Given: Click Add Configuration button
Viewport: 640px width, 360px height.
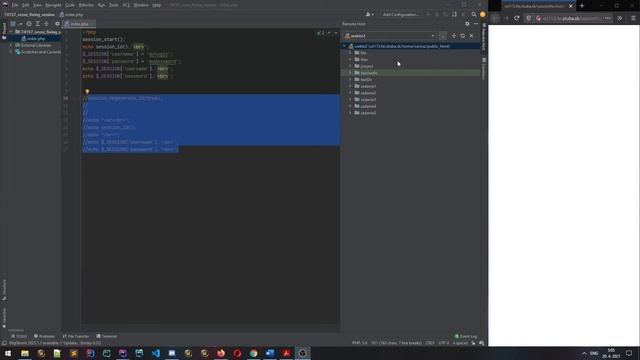Looking at the screenshot, I should 401,15.
